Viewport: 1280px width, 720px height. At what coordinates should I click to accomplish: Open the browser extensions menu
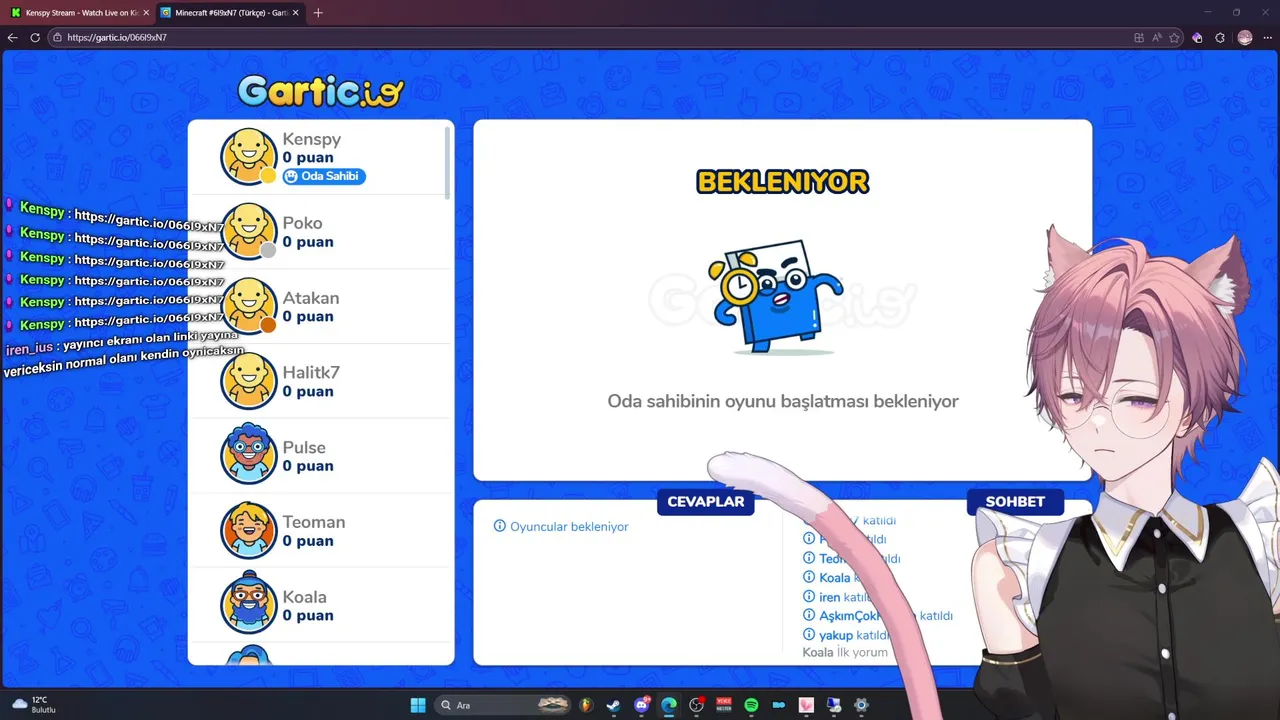(1220, 37)
